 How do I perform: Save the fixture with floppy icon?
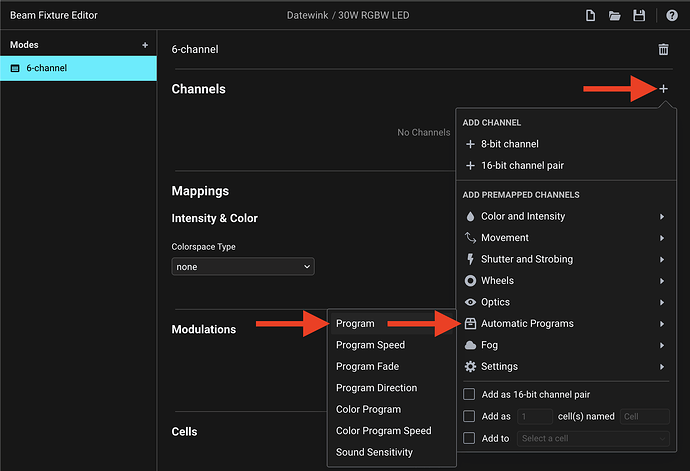[x=639, y=15]
